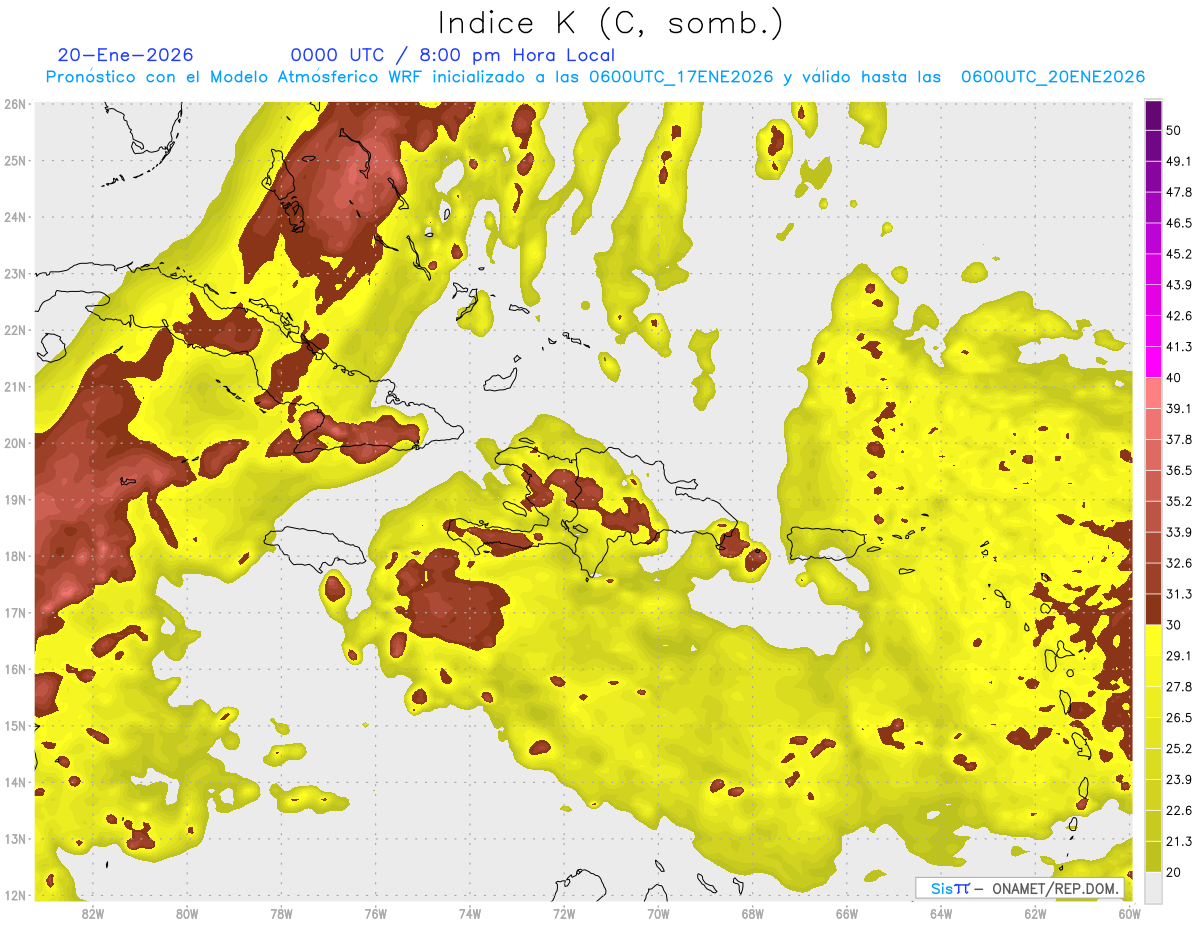
Task: Click the colorbar value '31.3'
Action: point(1179,594)
